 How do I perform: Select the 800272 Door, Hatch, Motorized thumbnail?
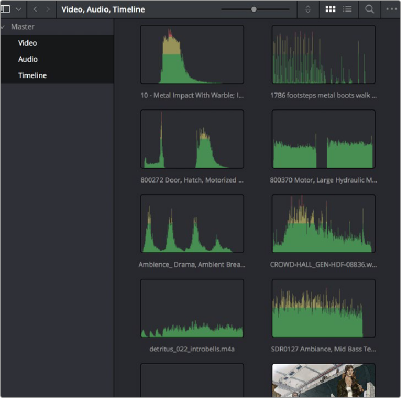[x=192, y=139]
